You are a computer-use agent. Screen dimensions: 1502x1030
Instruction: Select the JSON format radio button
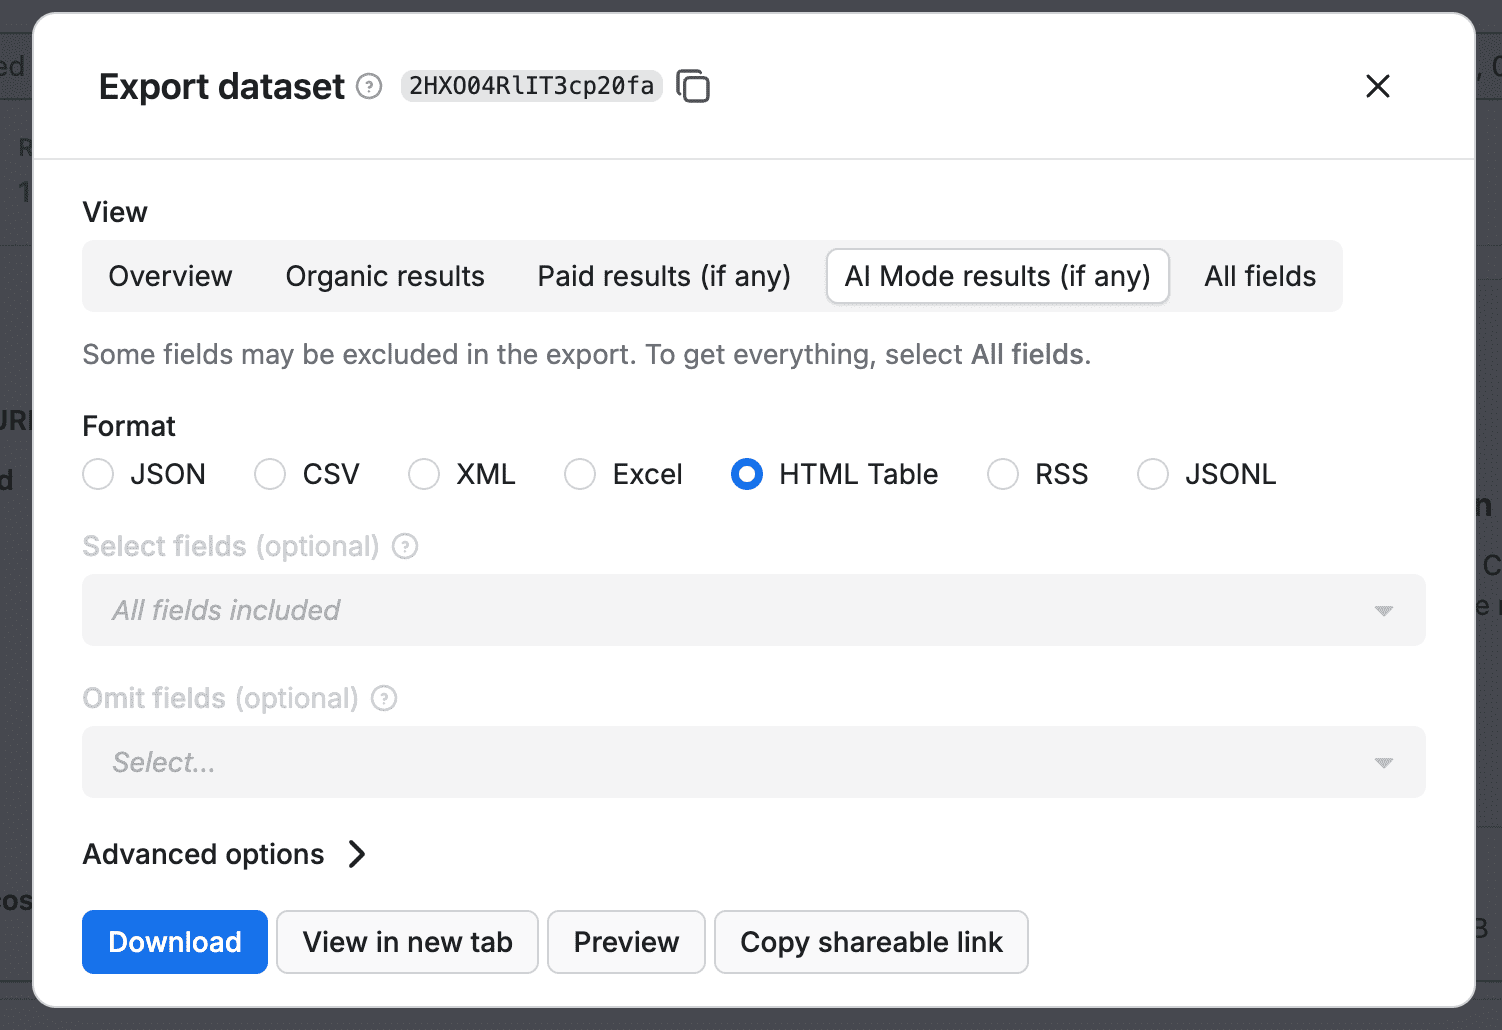point(98,474)
